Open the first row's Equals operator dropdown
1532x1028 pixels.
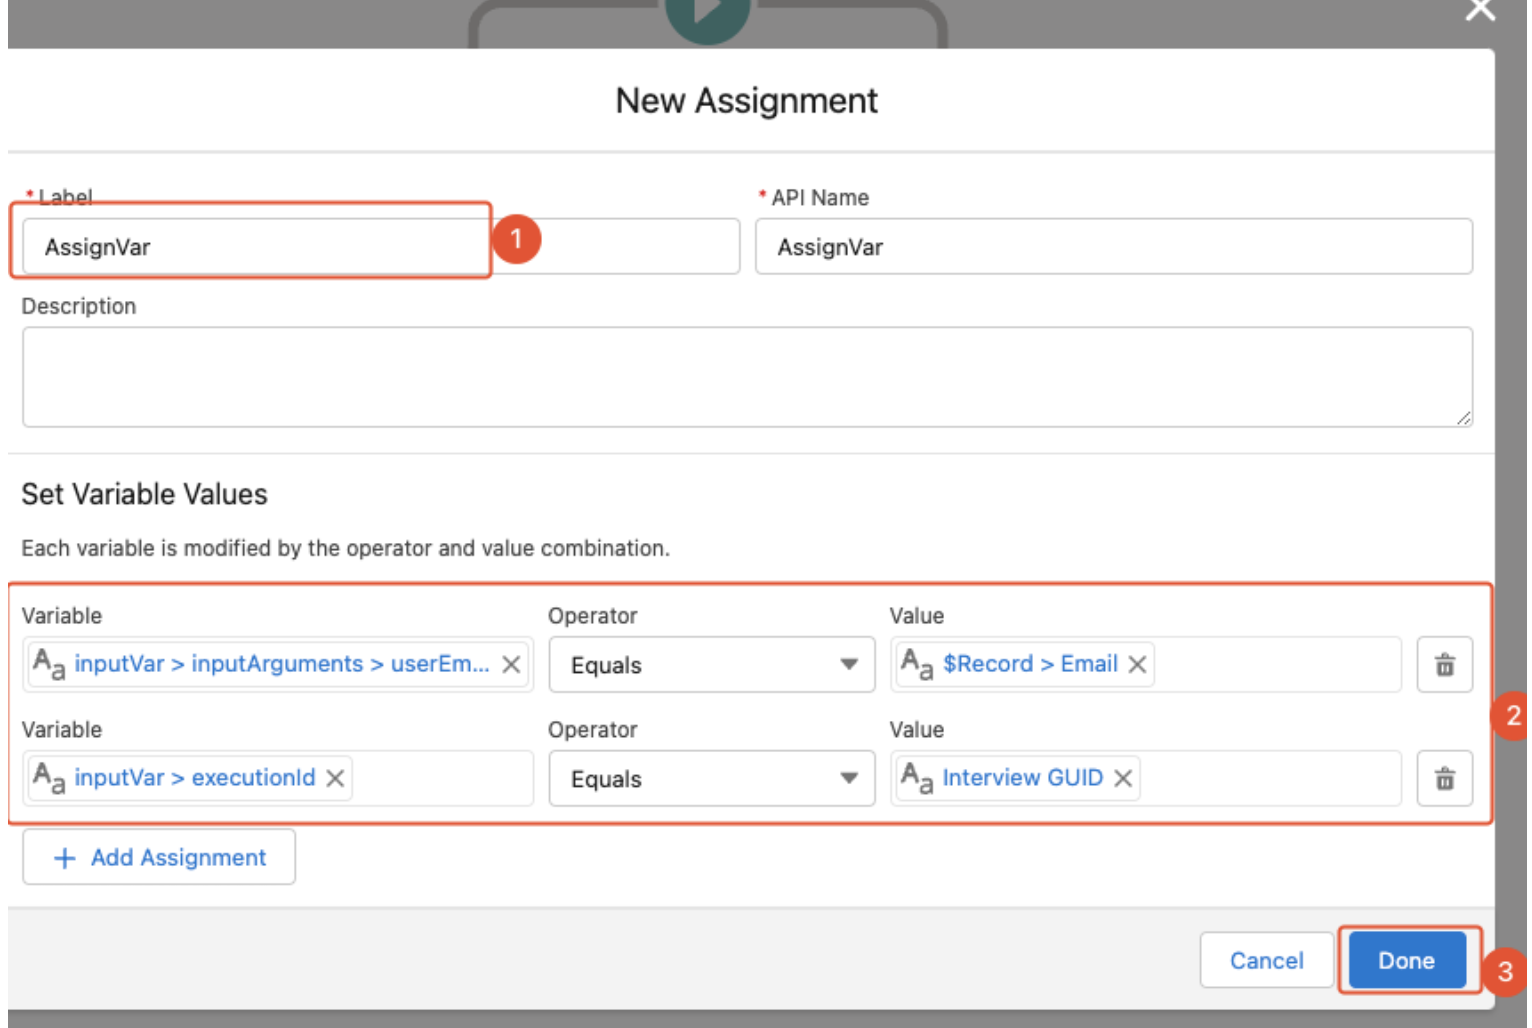click(711, 665)
